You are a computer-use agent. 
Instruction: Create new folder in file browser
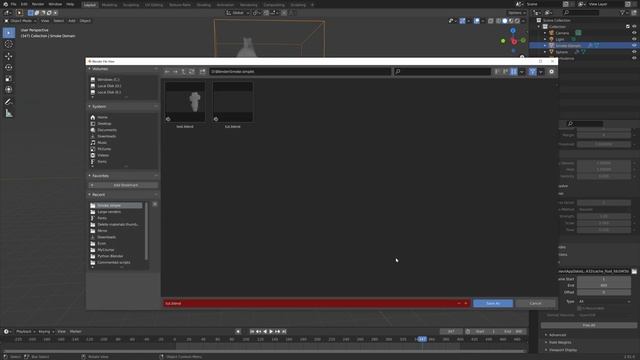coord(202,71)
